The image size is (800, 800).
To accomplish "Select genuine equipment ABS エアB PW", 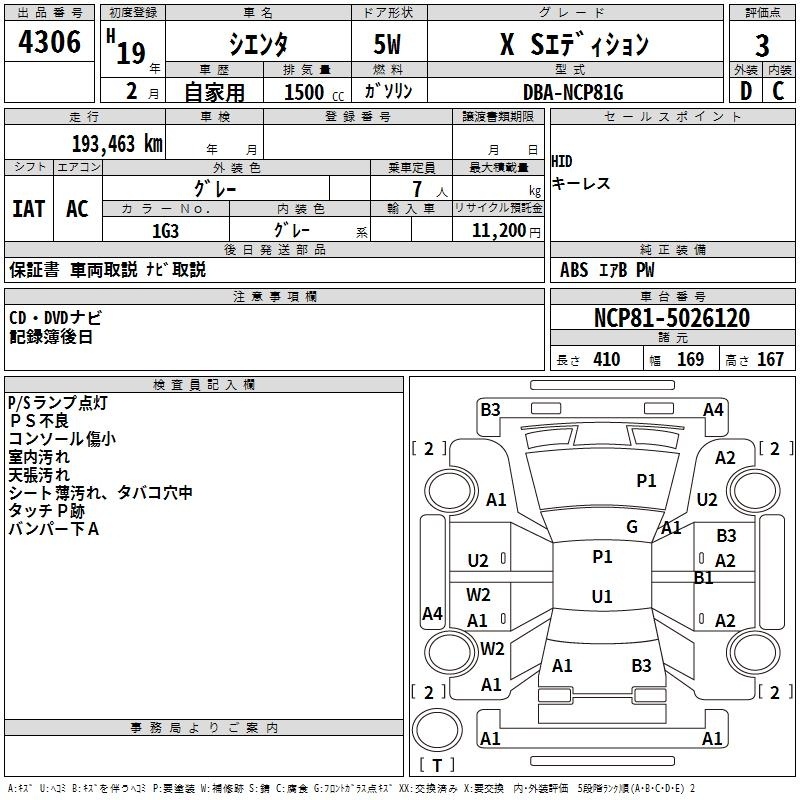I will coord(607,270).
